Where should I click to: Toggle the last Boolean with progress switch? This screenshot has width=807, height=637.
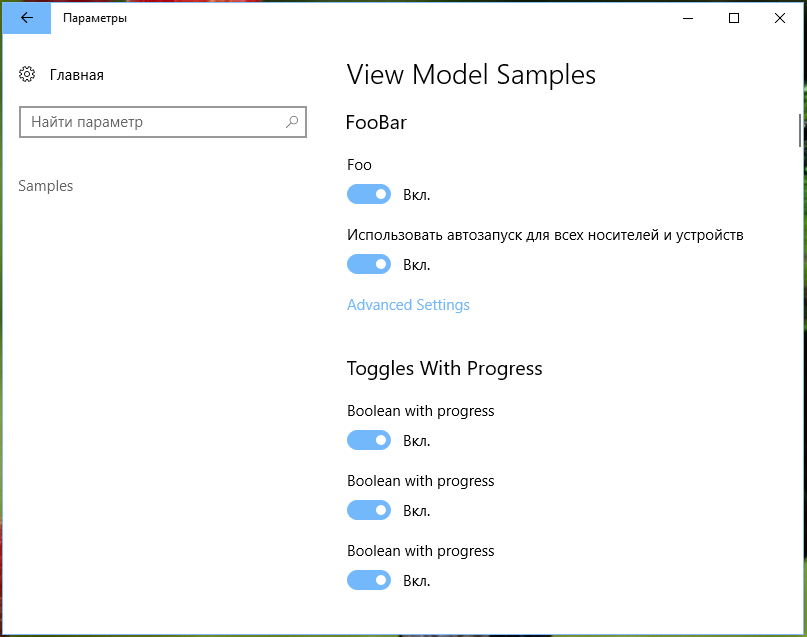coord(369,580)
